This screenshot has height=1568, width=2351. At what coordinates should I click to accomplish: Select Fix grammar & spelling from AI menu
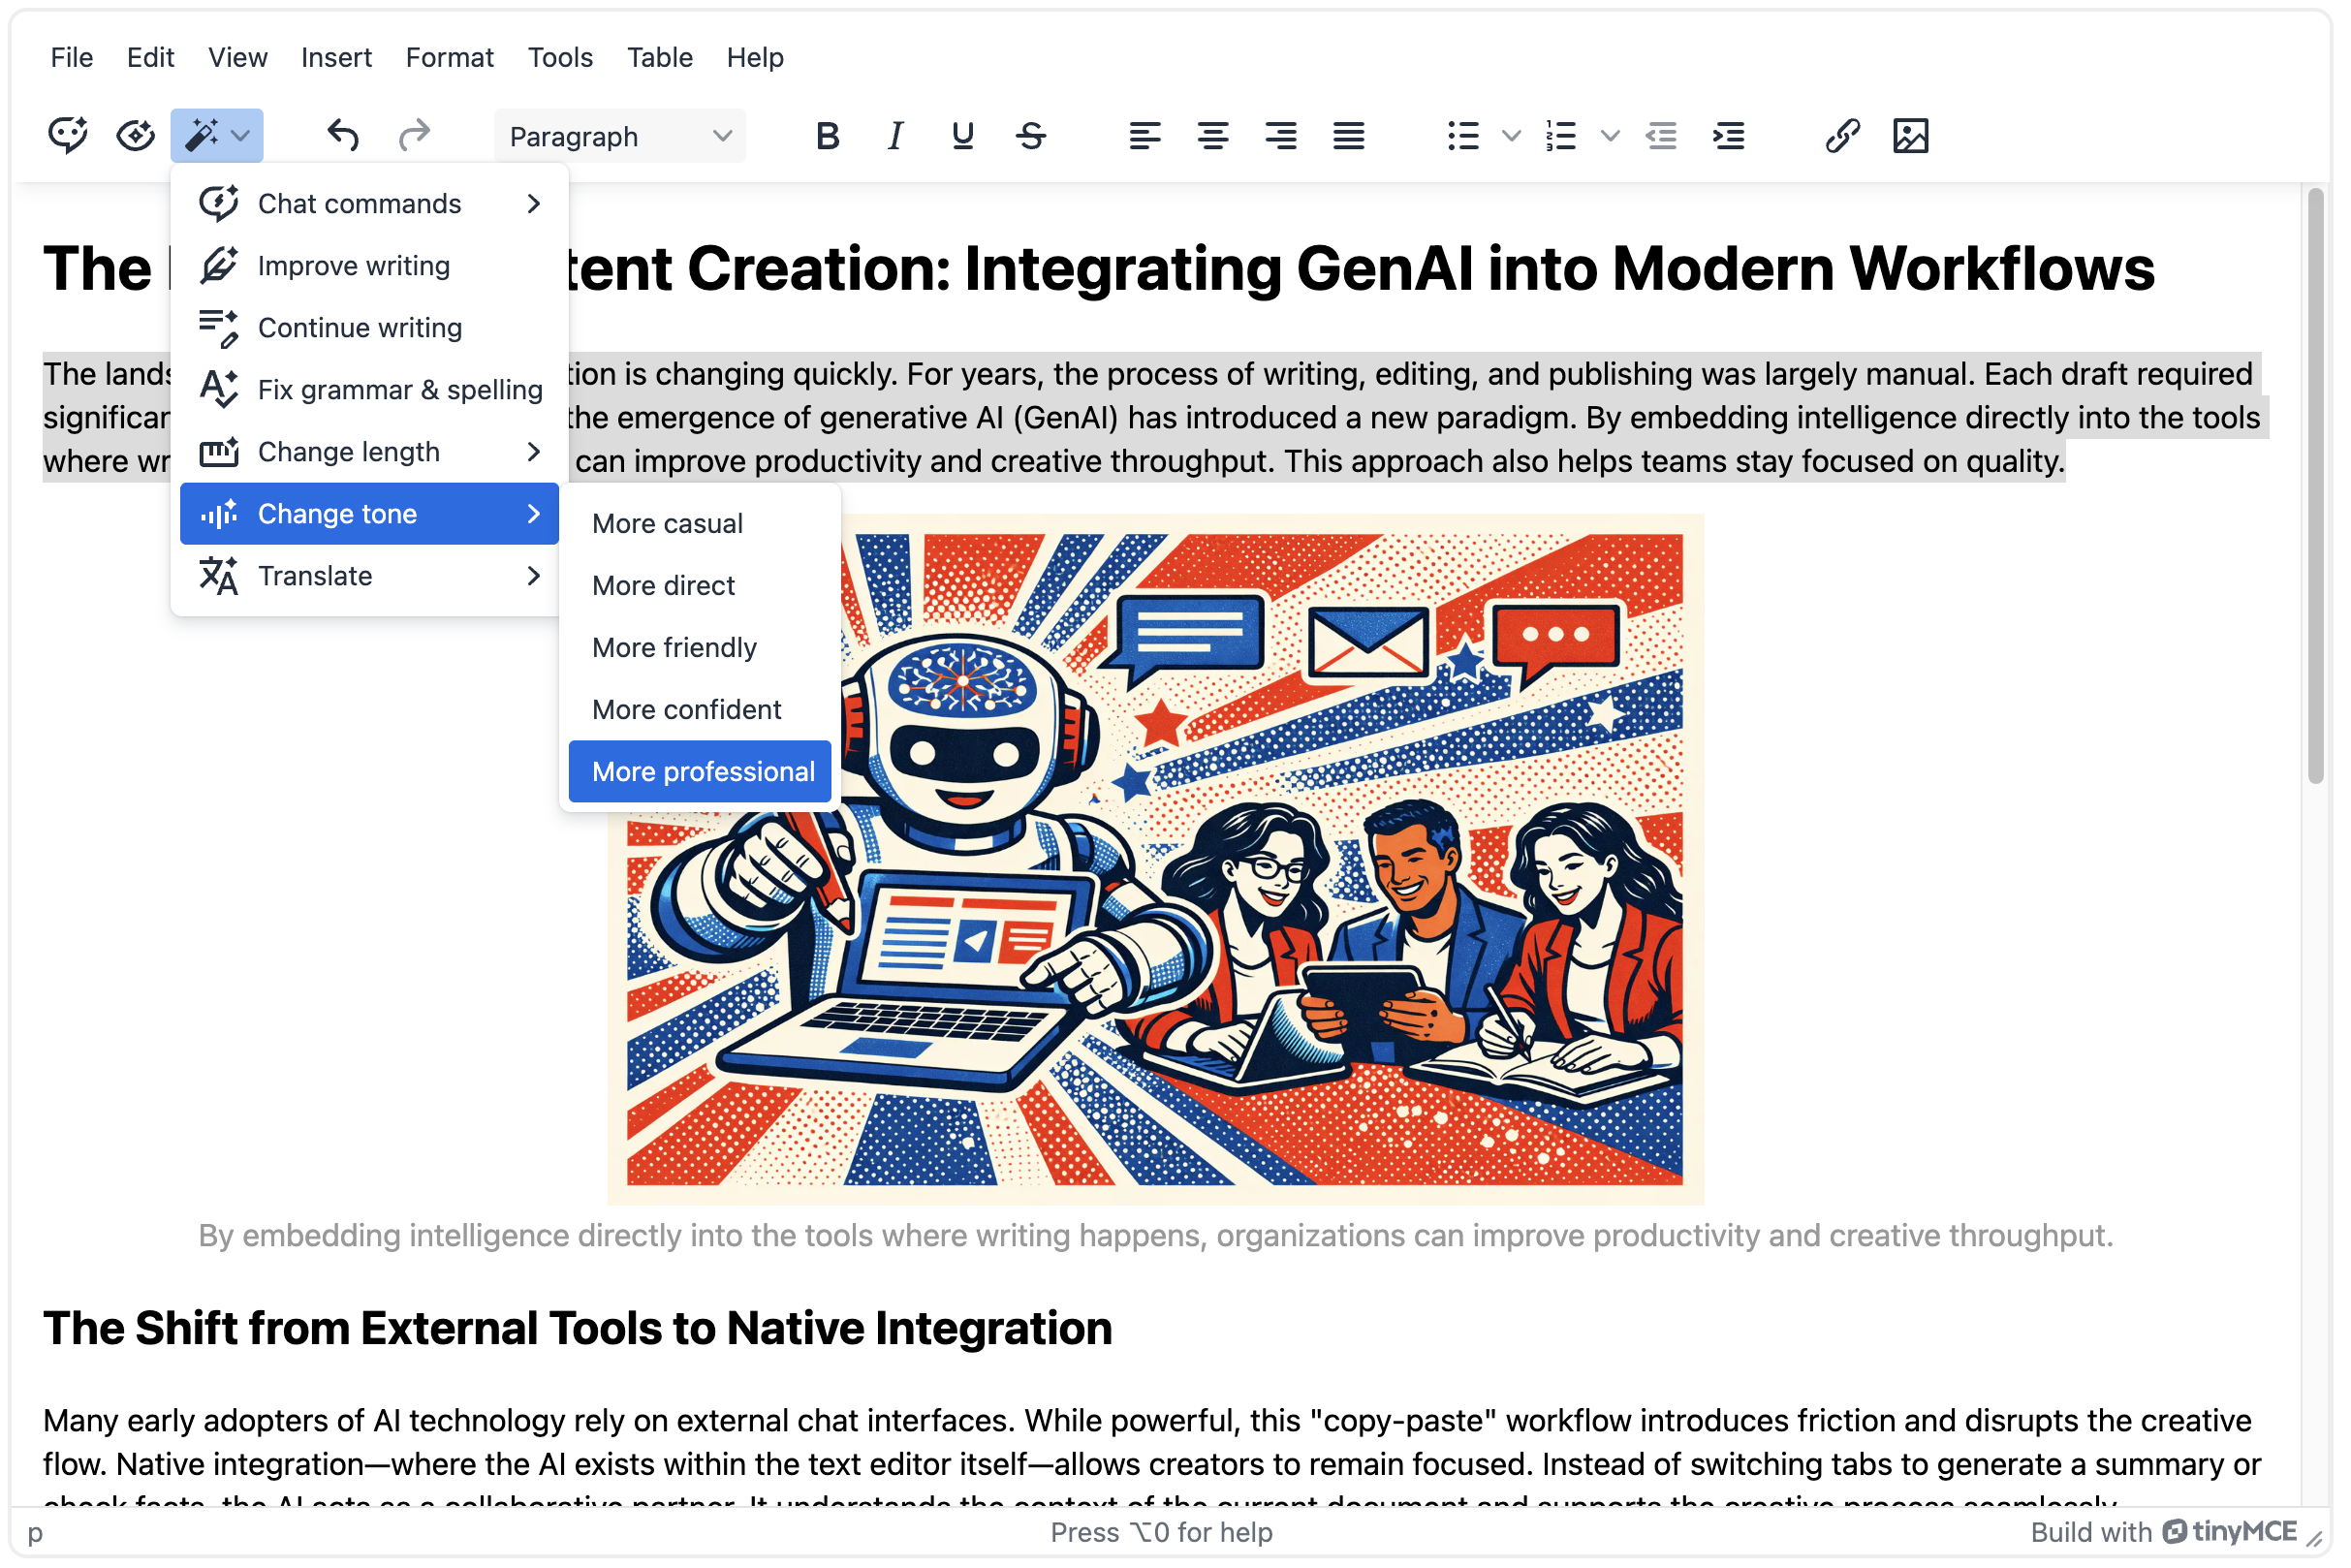click(398, 389)
